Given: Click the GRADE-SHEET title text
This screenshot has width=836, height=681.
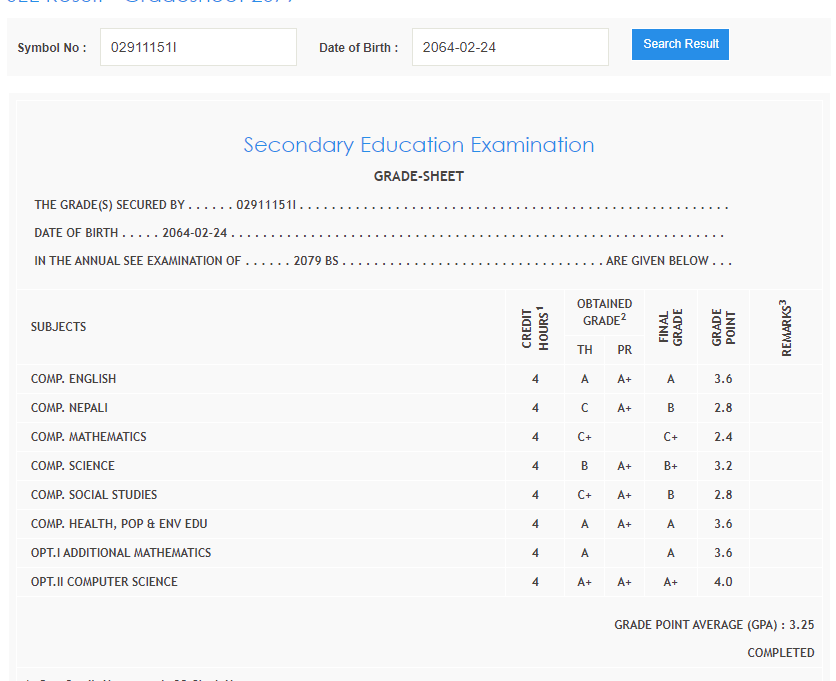Looking at the screenshot, I should [419, 176].
